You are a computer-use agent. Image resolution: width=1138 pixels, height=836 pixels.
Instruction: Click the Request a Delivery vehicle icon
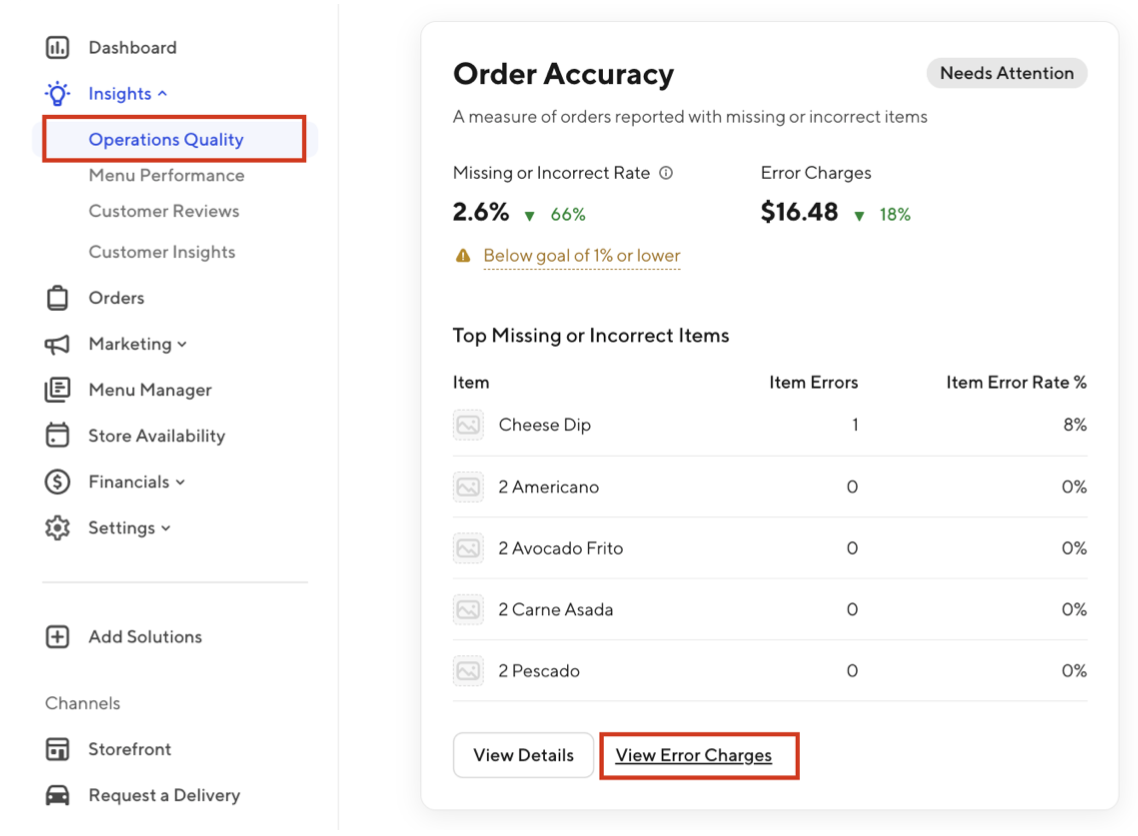pos(57,794)
